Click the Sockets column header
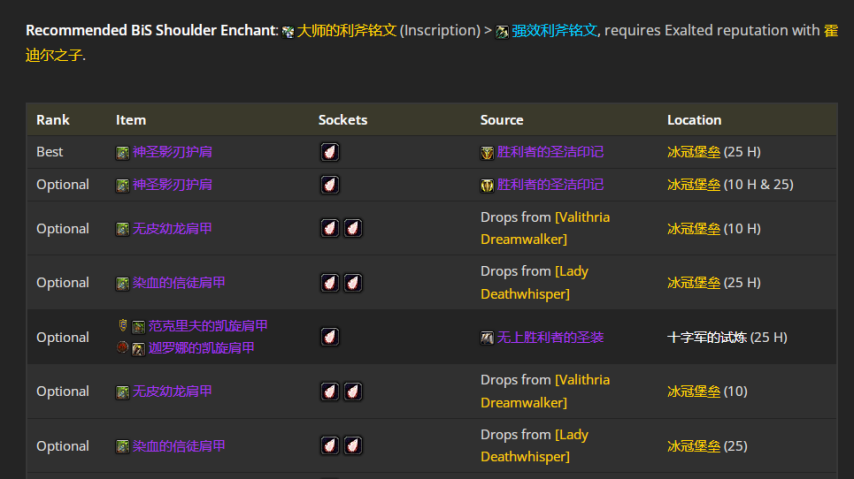Image resolution: width=854 pixels, height=479 pixels. pos(343,120)
